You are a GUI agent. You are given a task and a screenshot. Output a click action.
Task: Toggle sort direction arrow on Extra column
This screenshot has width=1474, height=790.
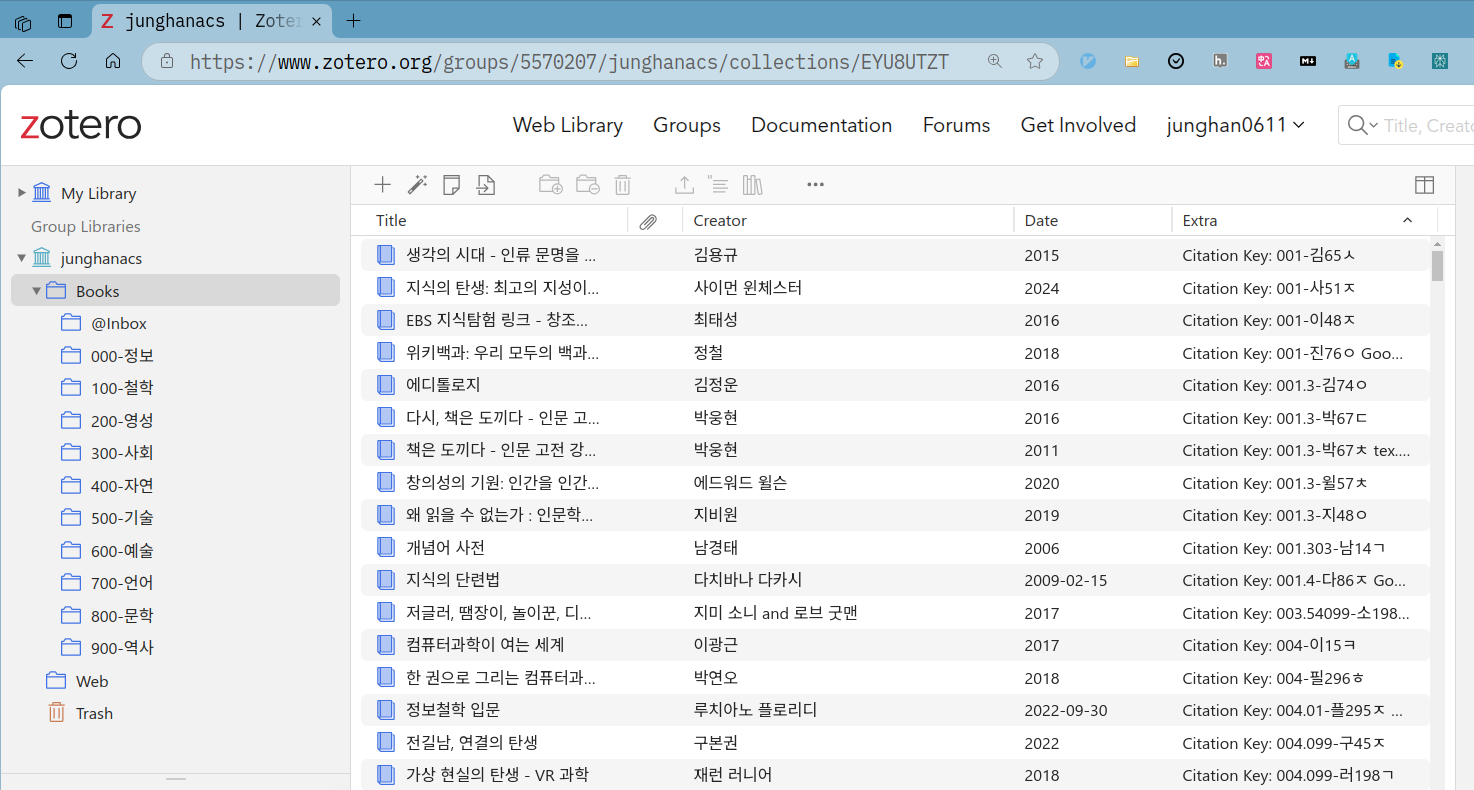click(1408, 221)
